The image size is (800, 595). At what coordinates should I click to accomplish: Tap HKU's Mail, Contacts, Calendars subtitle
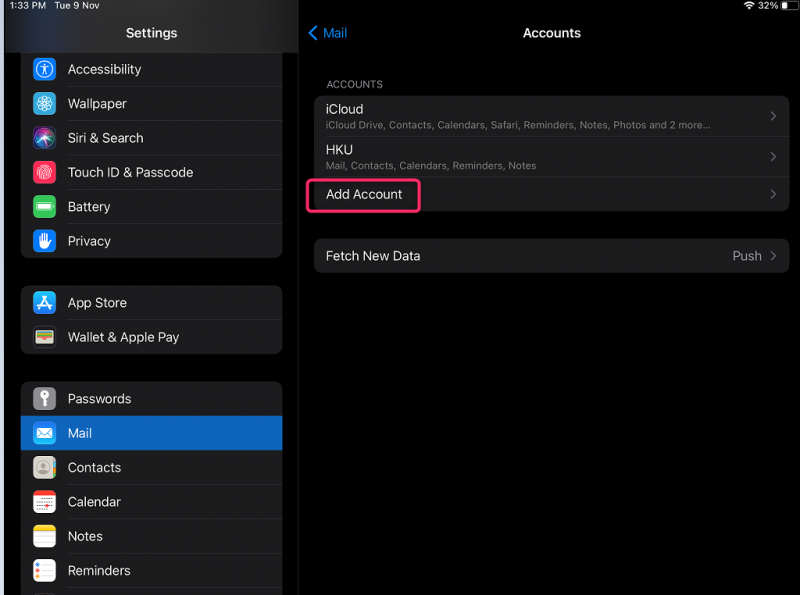pos(431,166)
